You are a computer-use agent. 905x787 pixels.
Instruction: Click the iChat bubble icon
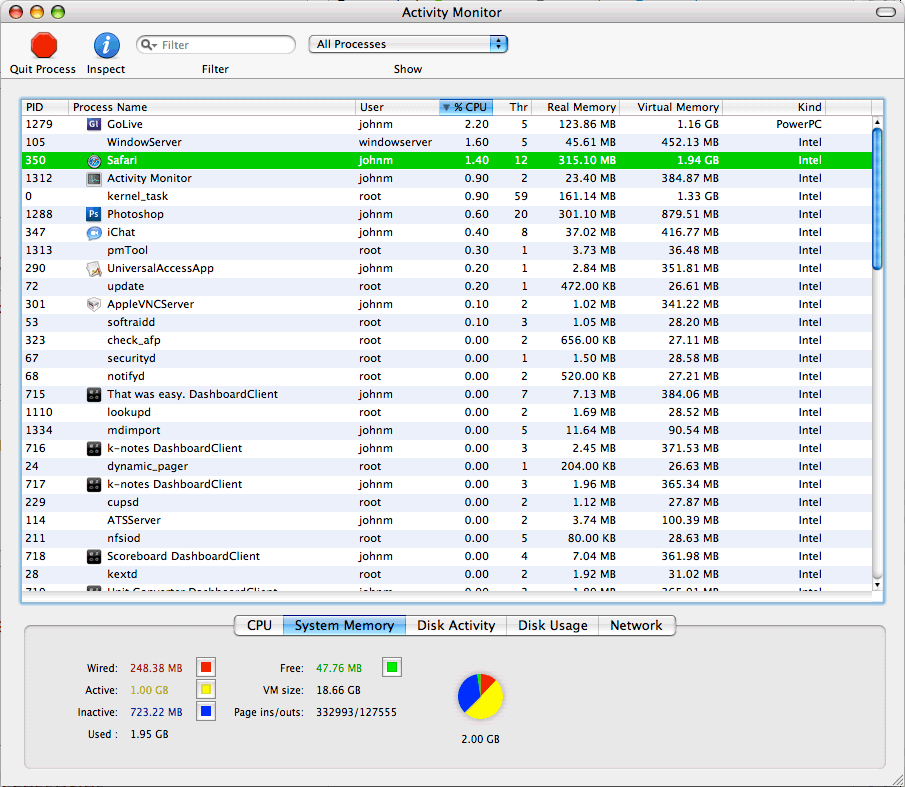point(94,233)
